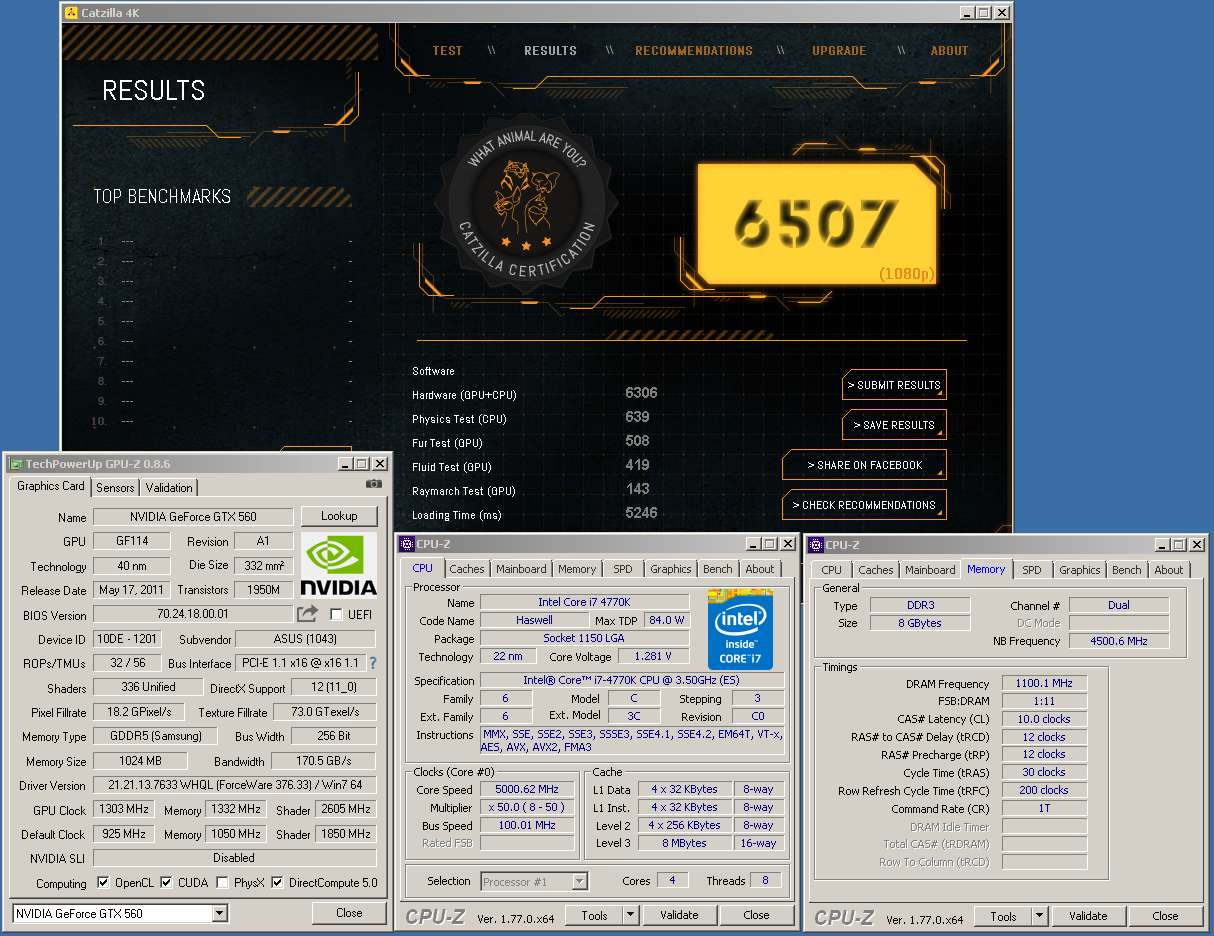Open the RECOMMENDATIONS tab in Catzilla
The width and height of the screenshot is (1214, 936).
[x=694, y=50]
